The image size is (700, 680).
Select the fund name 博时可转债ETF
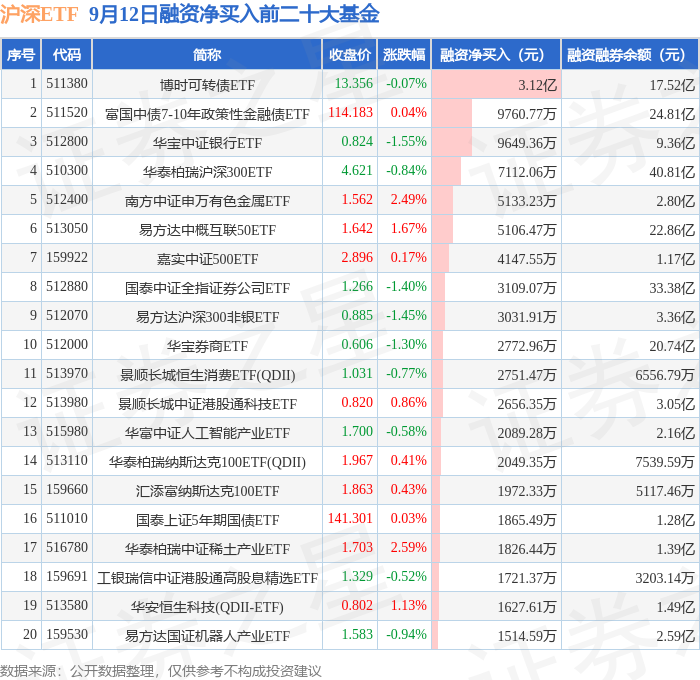tap(207, 85)
